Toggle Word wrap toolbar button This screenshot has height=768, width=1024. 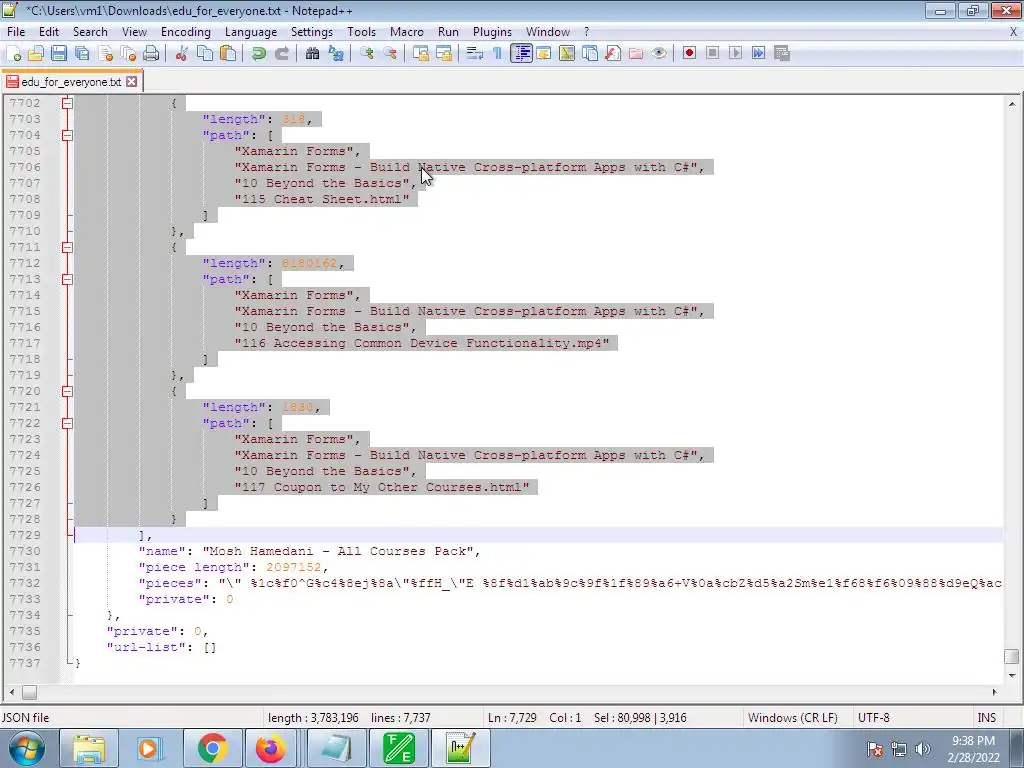coord(475,54)
